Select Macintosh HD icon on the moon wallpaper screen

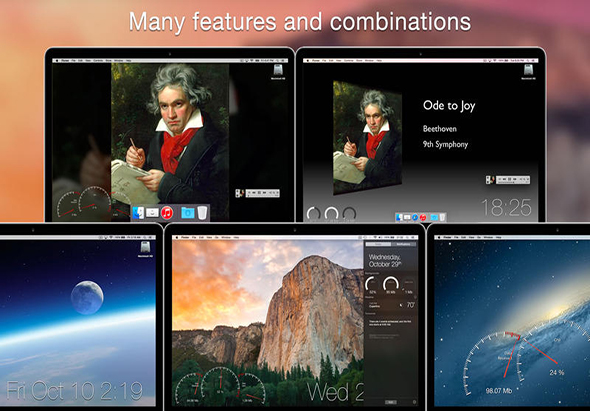click(145, 249)
